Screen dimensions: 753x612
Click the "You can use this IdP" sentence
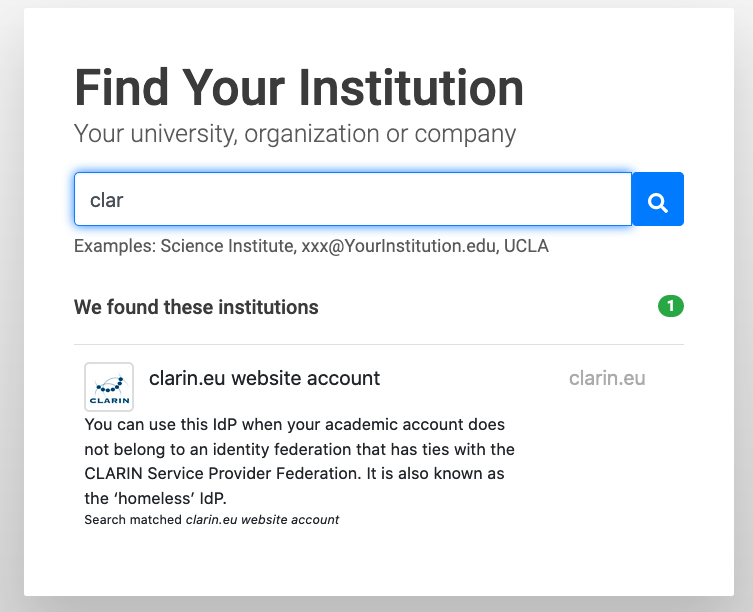tap(170, 426)
